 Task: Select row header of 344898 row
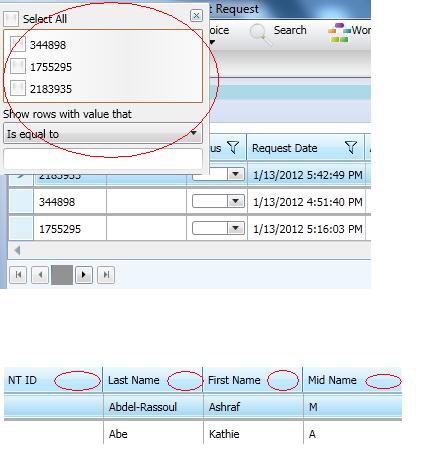(21, 201)
